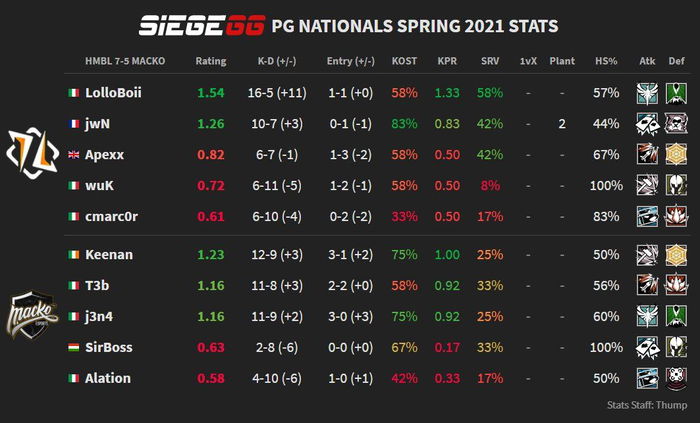The image size is (700, 423).
Task: Click the Stats Staff: Thump credit
Action: pyautogui.click(x=647, y=405)
